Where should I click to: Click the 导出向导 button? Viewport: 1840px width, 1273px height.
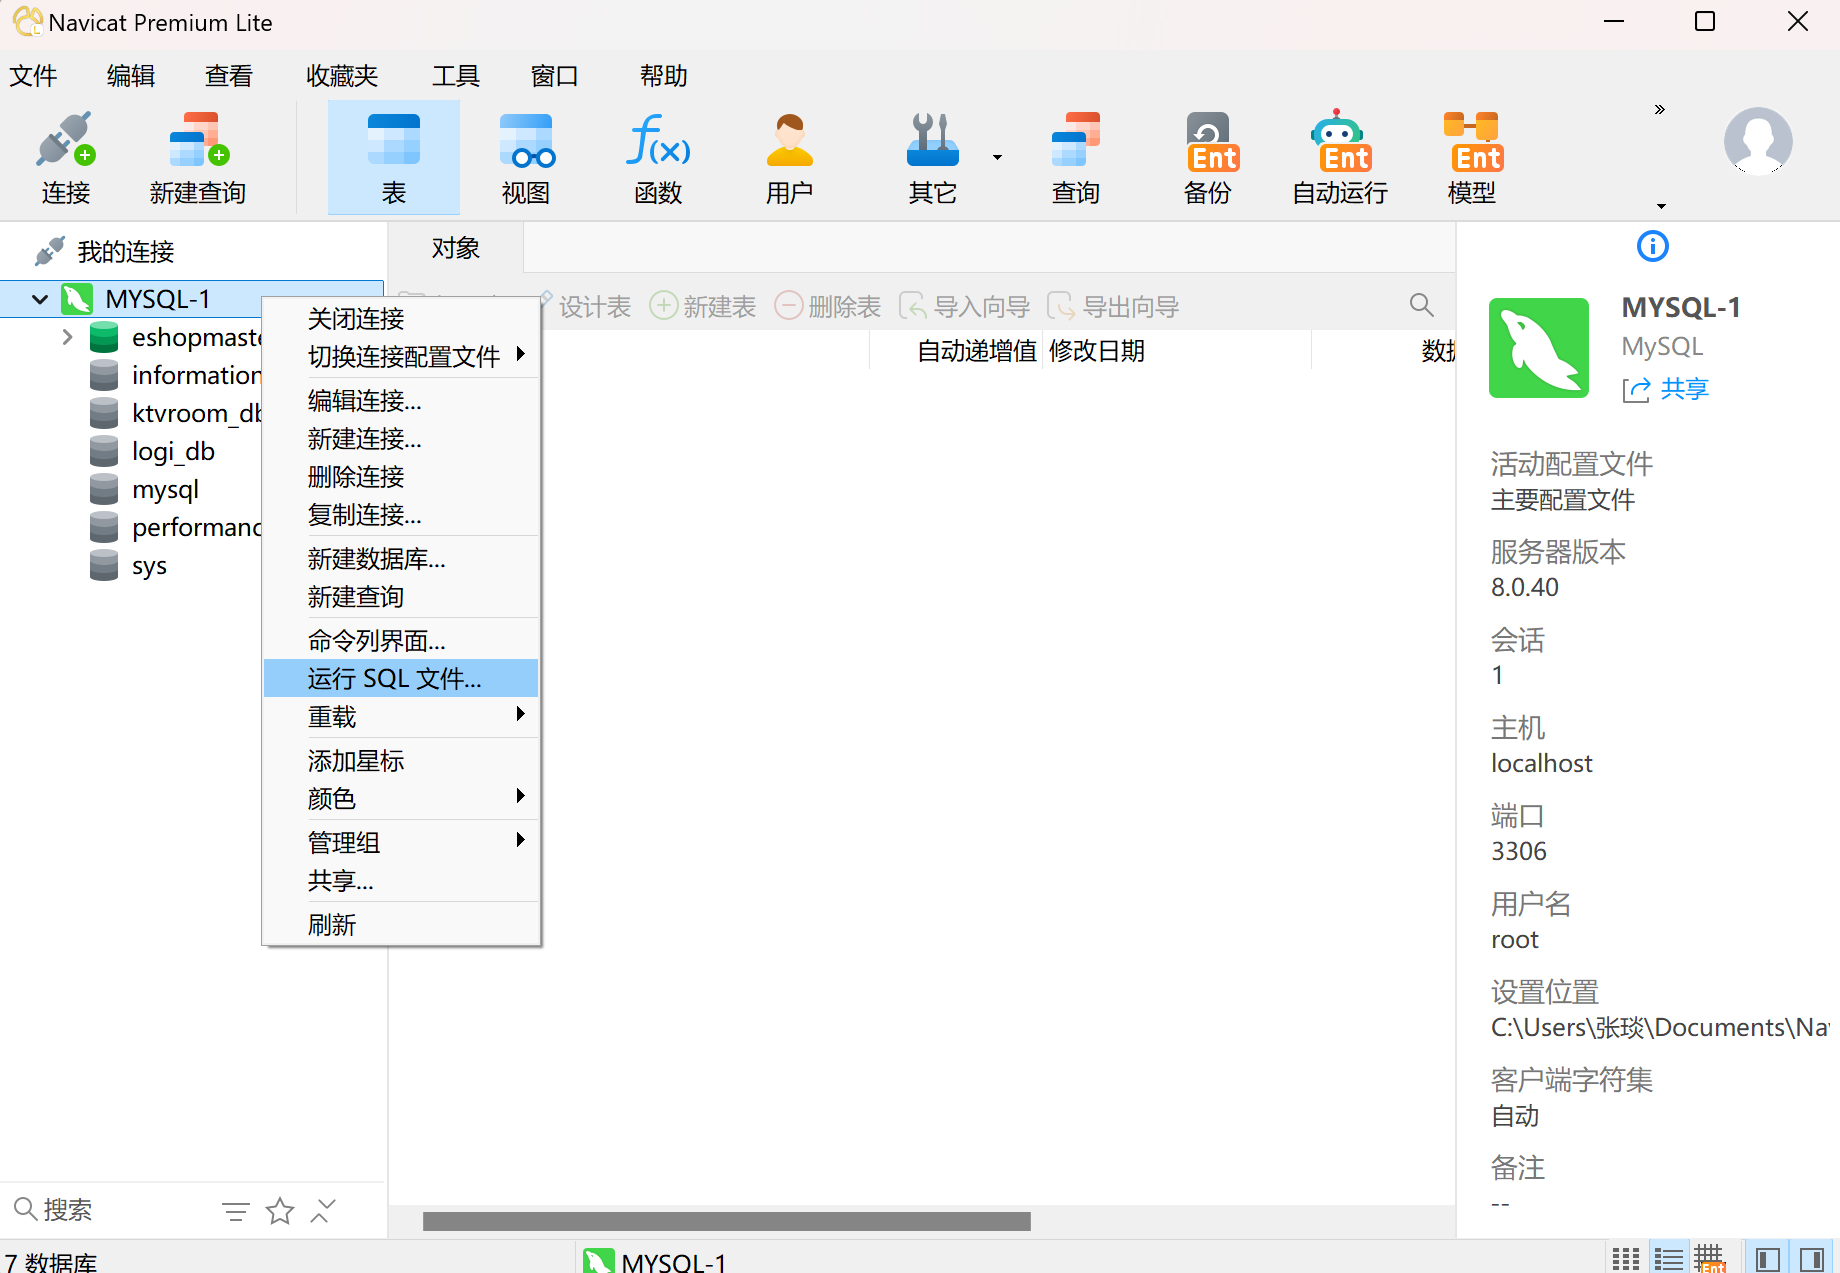[x=1113, y=306]
